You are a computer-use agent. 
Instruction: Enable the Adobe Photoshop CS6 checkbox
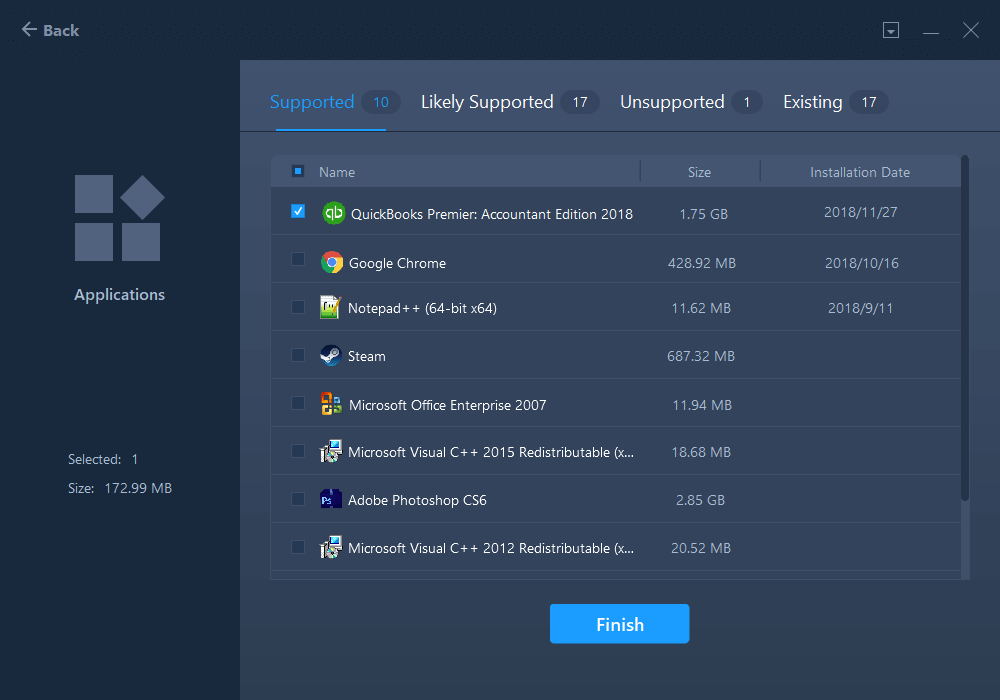tap(298, 499)
